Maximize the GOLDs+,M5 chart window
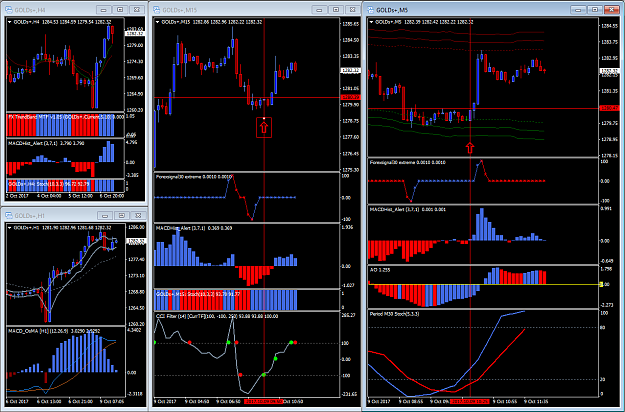 pyautogui.click(x=595, y=10)
